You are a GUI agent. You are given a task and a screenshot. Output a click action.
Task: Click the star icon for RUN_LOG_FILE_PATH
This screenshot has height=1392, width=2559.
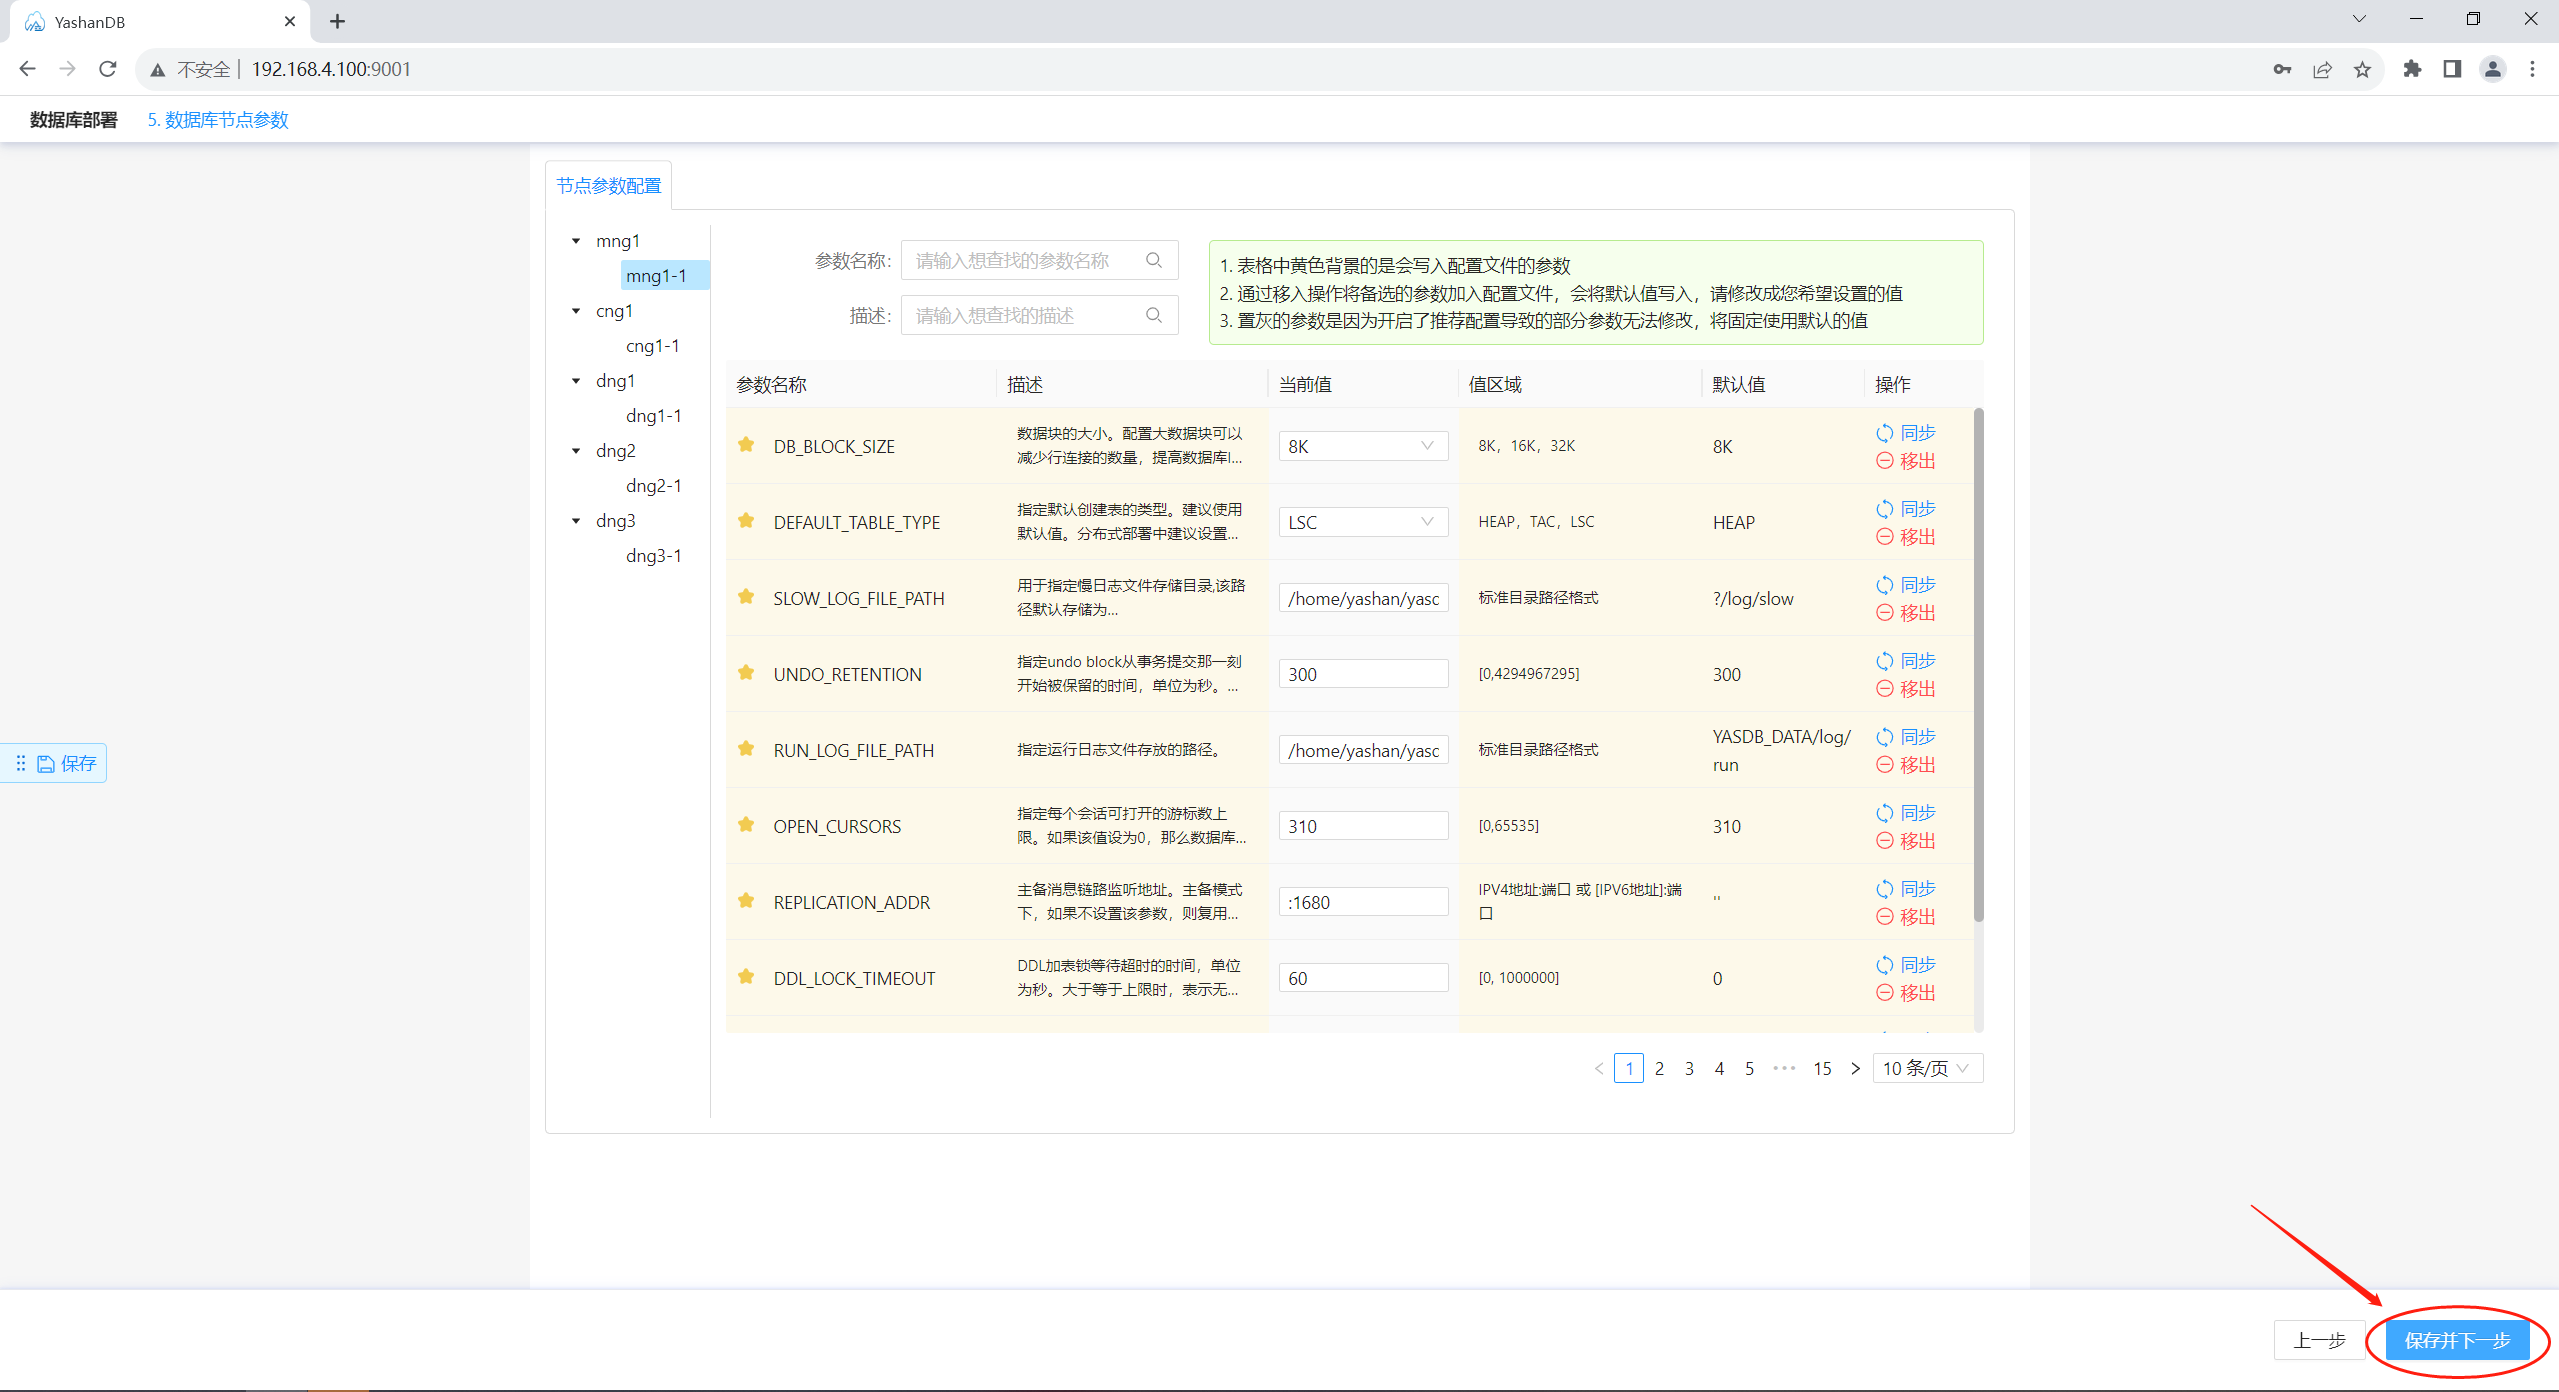point(746,749)
